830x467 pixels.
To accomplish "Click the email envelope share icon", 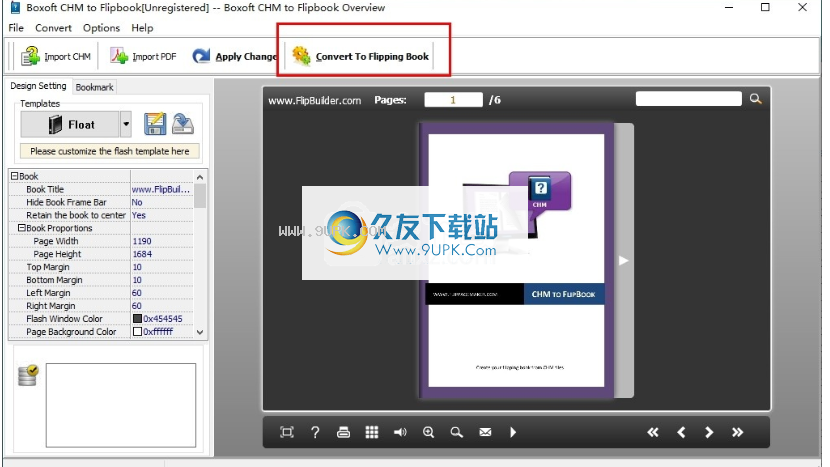I will click(485, 432).
